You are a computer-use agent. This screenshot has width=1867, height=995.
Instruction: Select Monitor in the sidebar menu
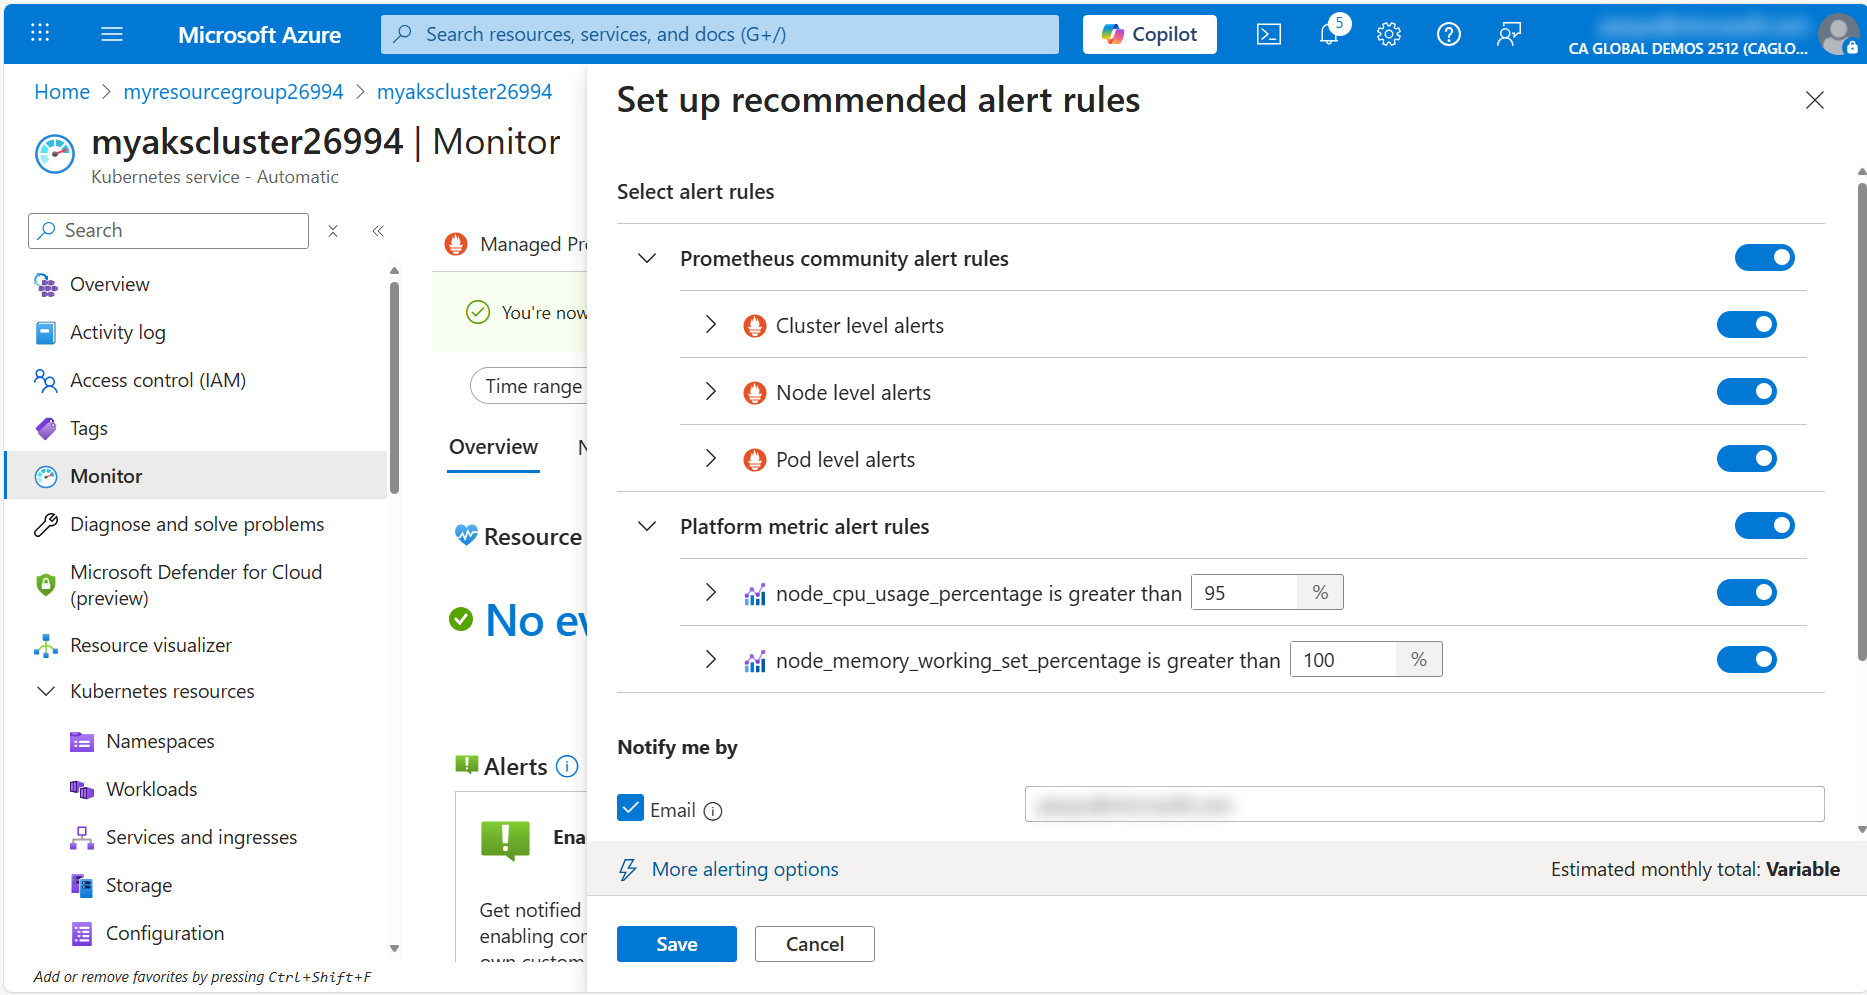(105, 475)
